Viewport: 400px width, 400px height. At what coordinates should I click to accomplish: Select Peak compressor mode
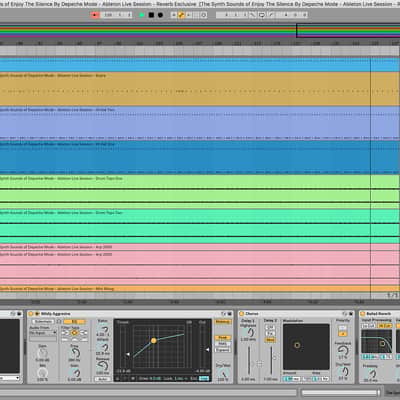222,338
